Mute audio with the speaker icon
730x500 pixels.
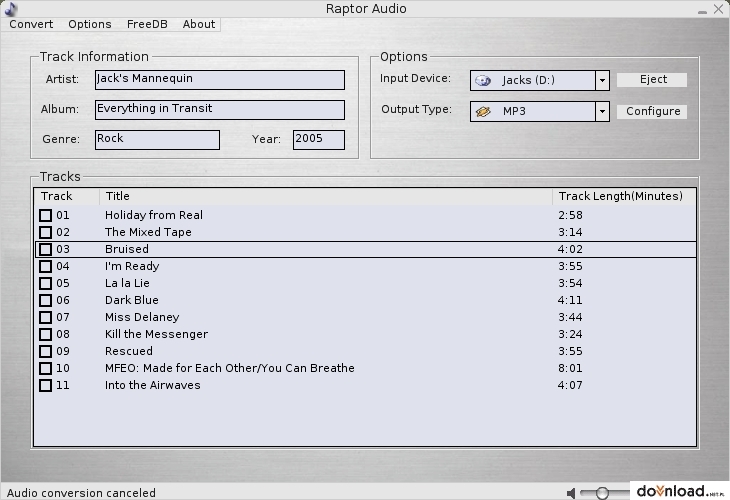click(x=571, y=493)
